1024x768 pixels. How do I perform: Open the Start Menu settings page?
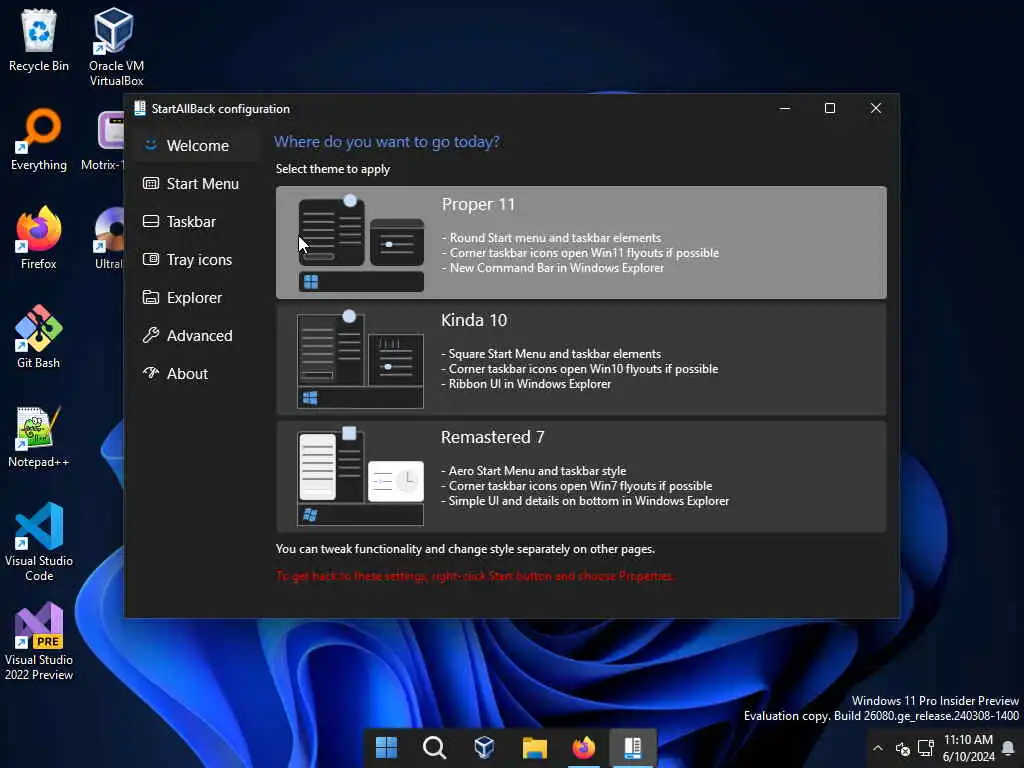click(x=197, y=184)
